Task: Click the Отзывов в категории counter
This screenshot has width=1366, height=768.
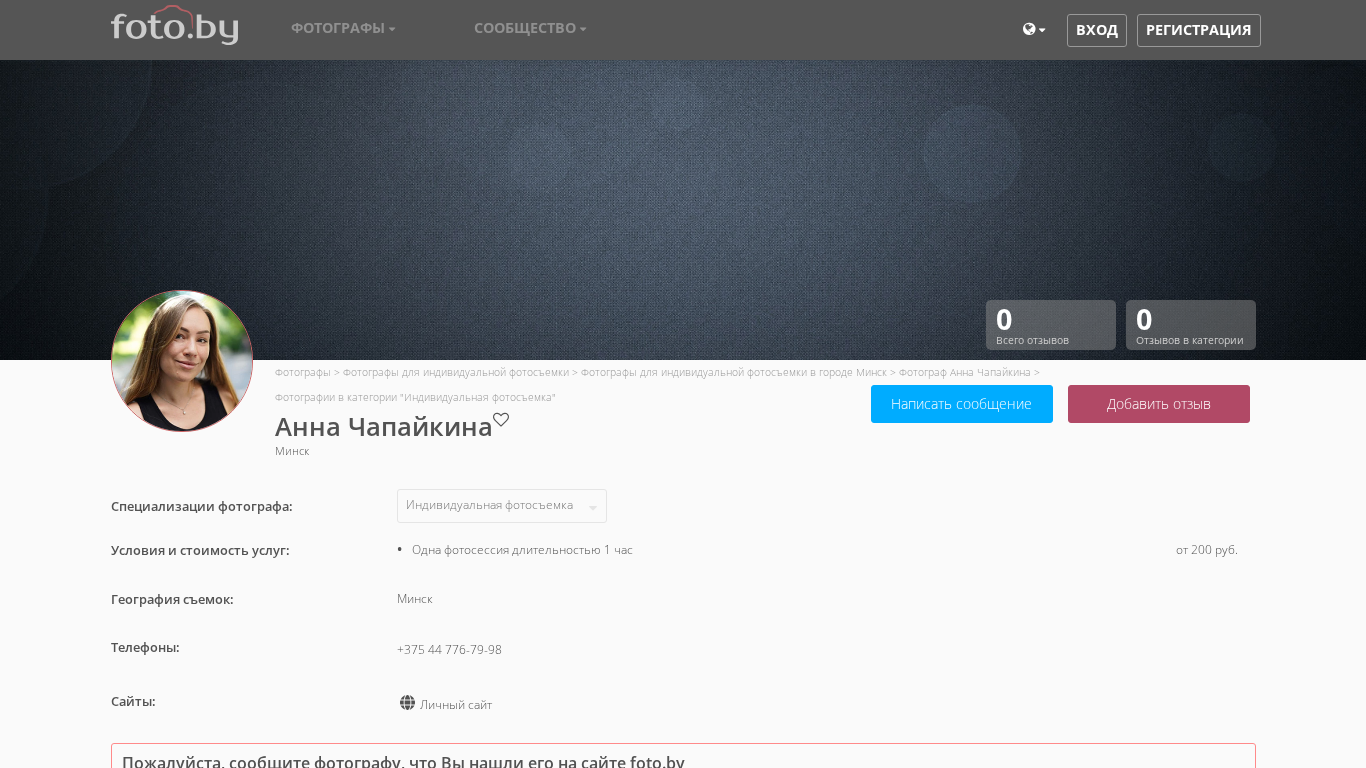Action: click(1190, 325)
